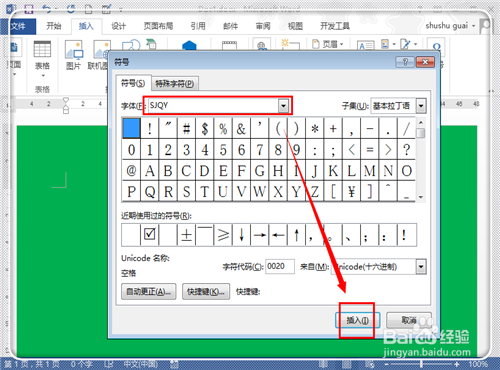Select the @ symbol in grid
The image size is (500, 370).
[x=131, y=171]
